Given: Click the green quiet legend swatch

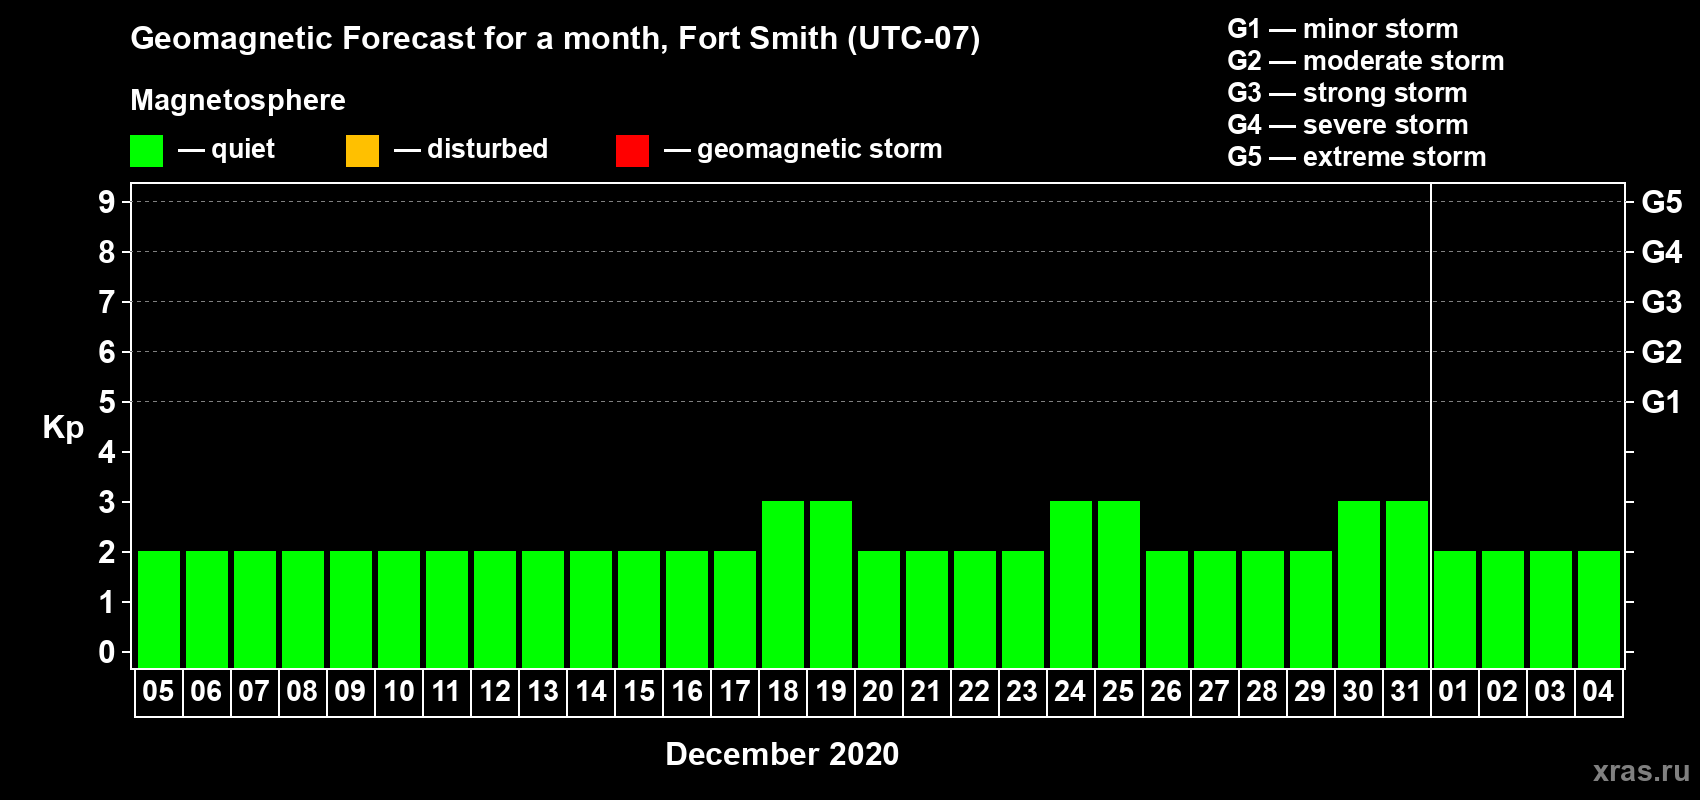Looking at the screenshot, I should pos(146,151).
